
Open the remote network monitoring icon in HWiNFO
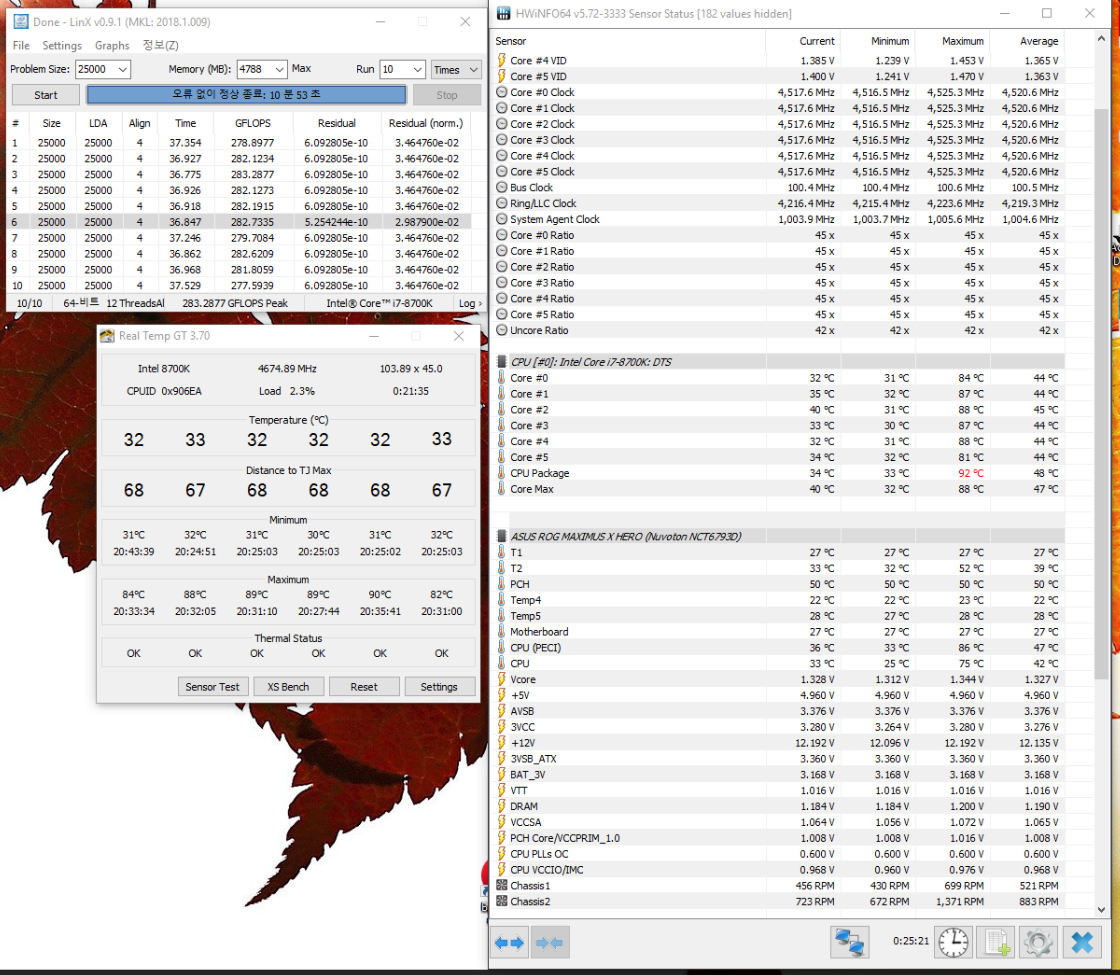pos(849,942)
